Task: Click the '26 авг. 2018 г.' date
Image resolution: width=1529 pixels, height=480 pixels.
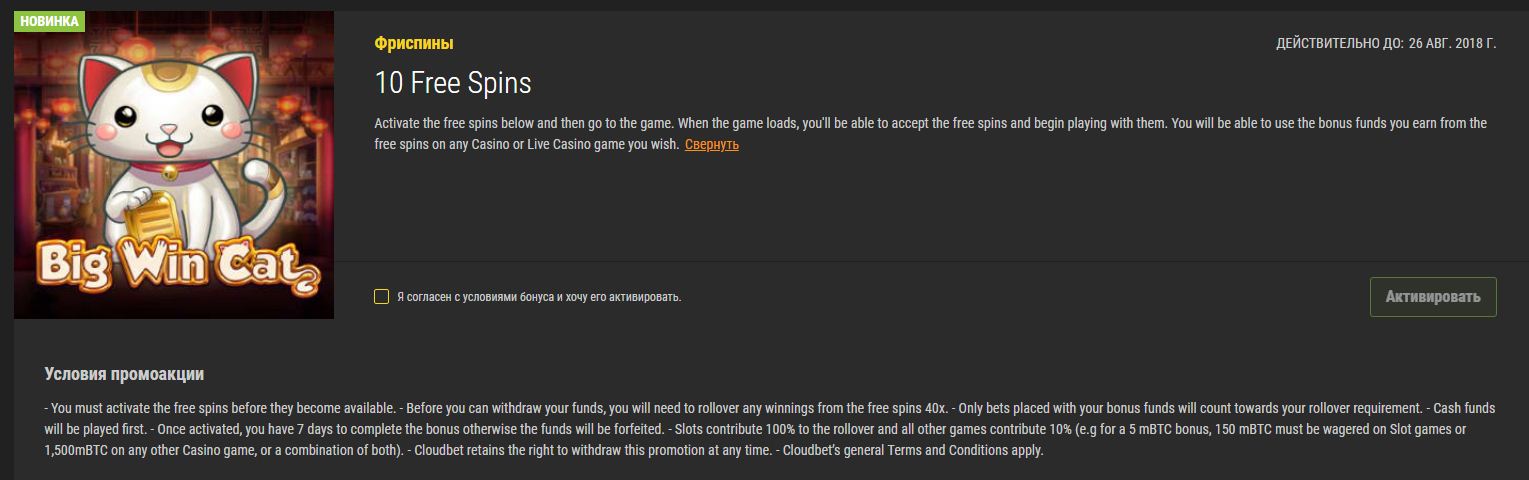Action: click(x=1452, y=44)
